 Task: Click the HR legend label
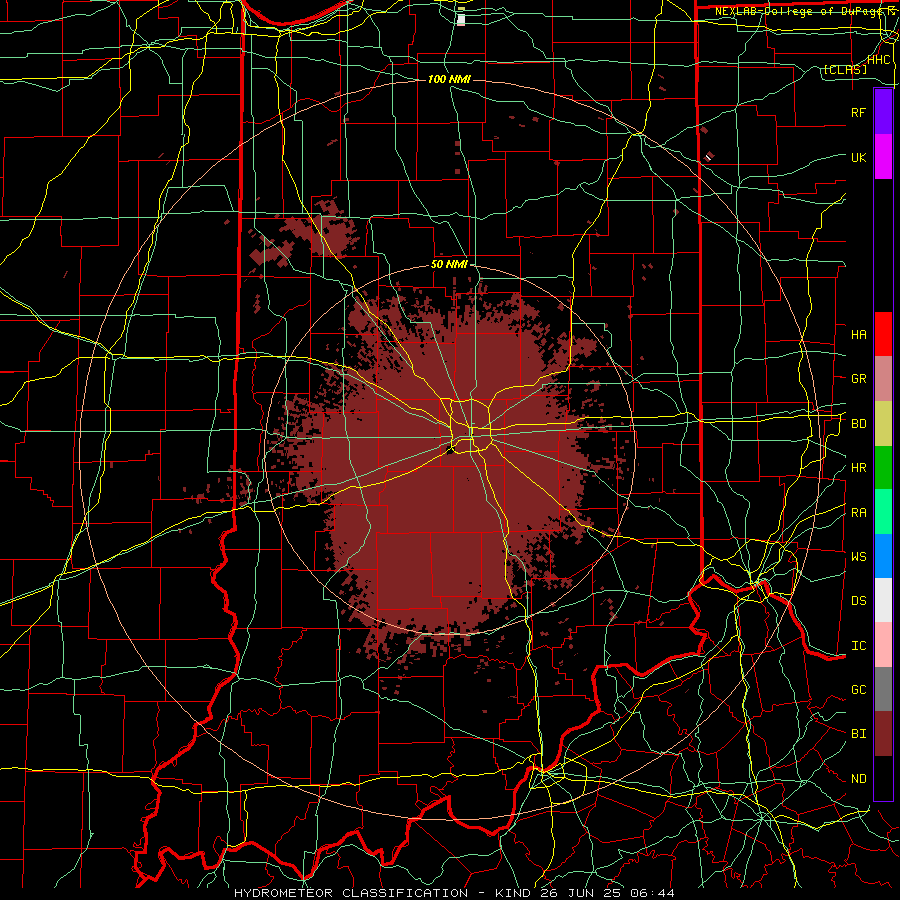pos(859,468)
